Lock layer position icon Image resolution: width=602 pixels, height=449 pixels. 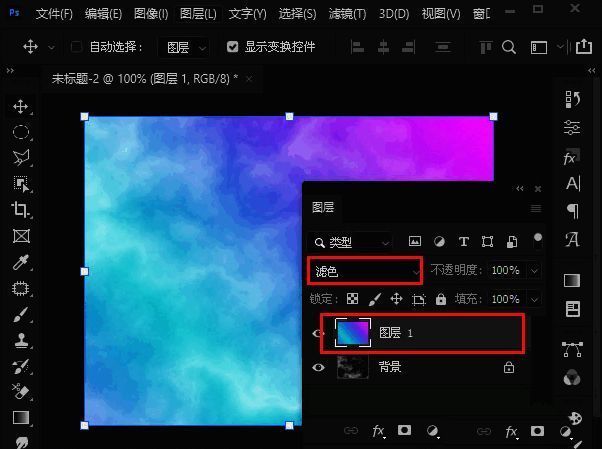tap(396, 298)
